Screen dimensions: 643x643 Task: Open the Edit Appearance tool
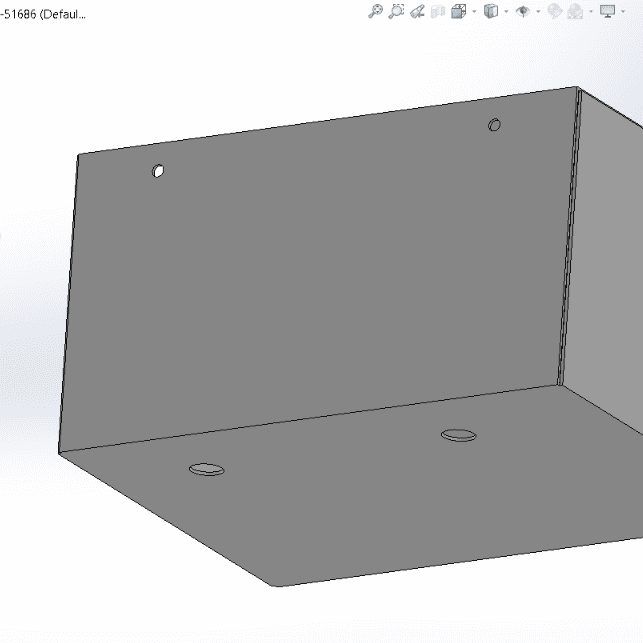click(x=554, y=11)
